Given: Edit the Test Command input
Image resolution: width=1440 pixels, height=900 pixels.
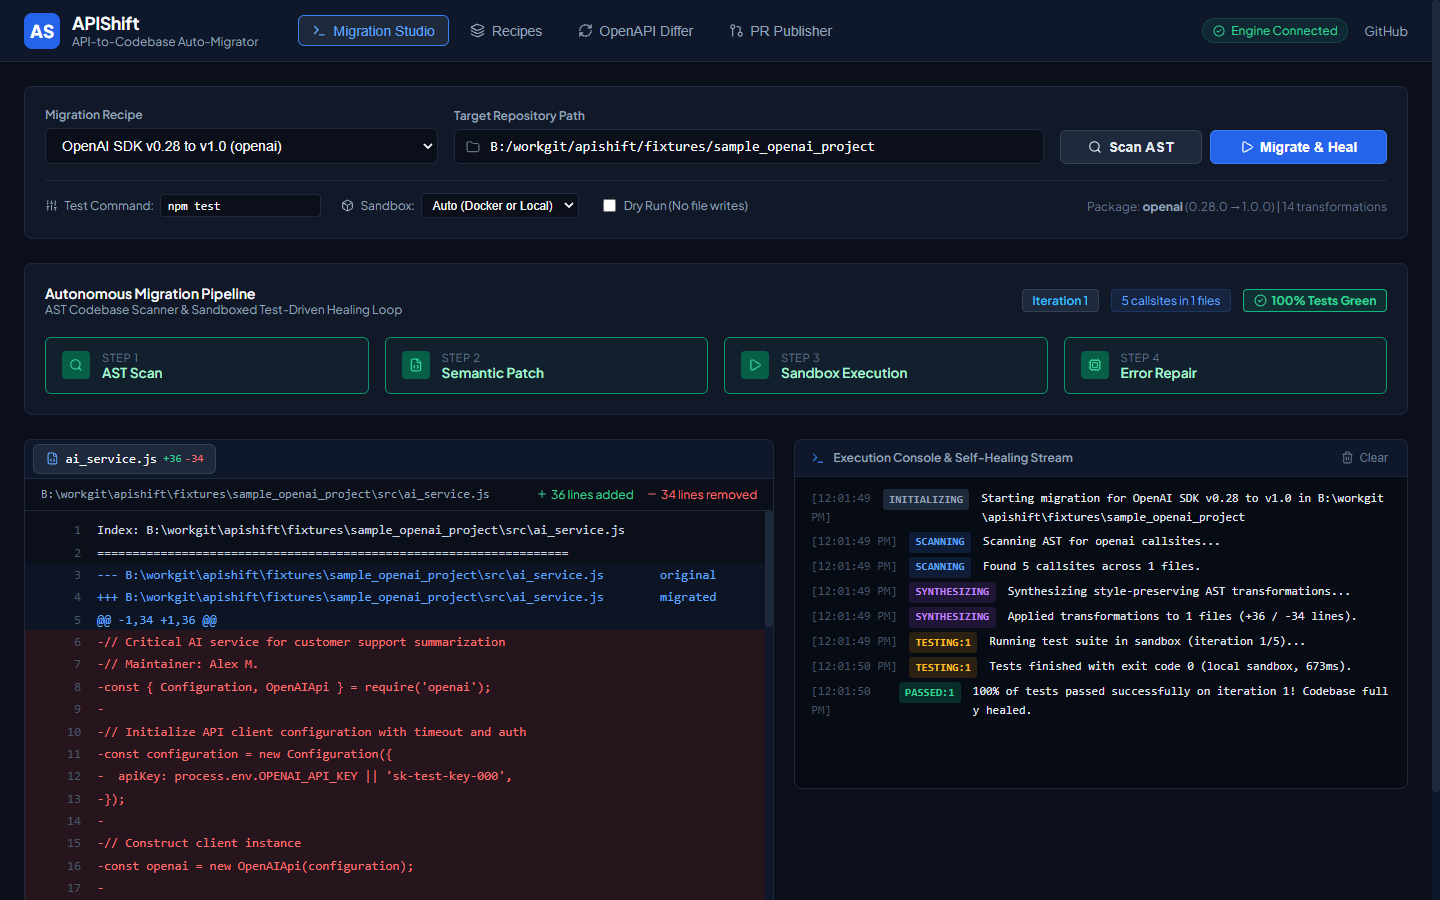Looking at the screenshot, I should [x=240, y=206].
